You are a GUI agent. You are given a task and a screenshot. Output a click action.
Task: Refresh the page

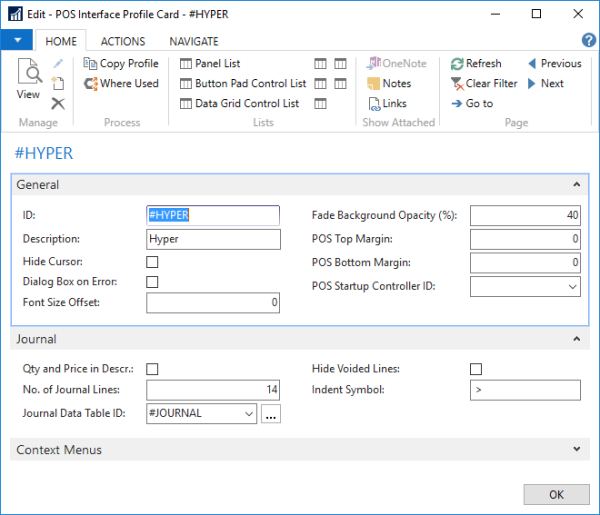tap(476, 64)
